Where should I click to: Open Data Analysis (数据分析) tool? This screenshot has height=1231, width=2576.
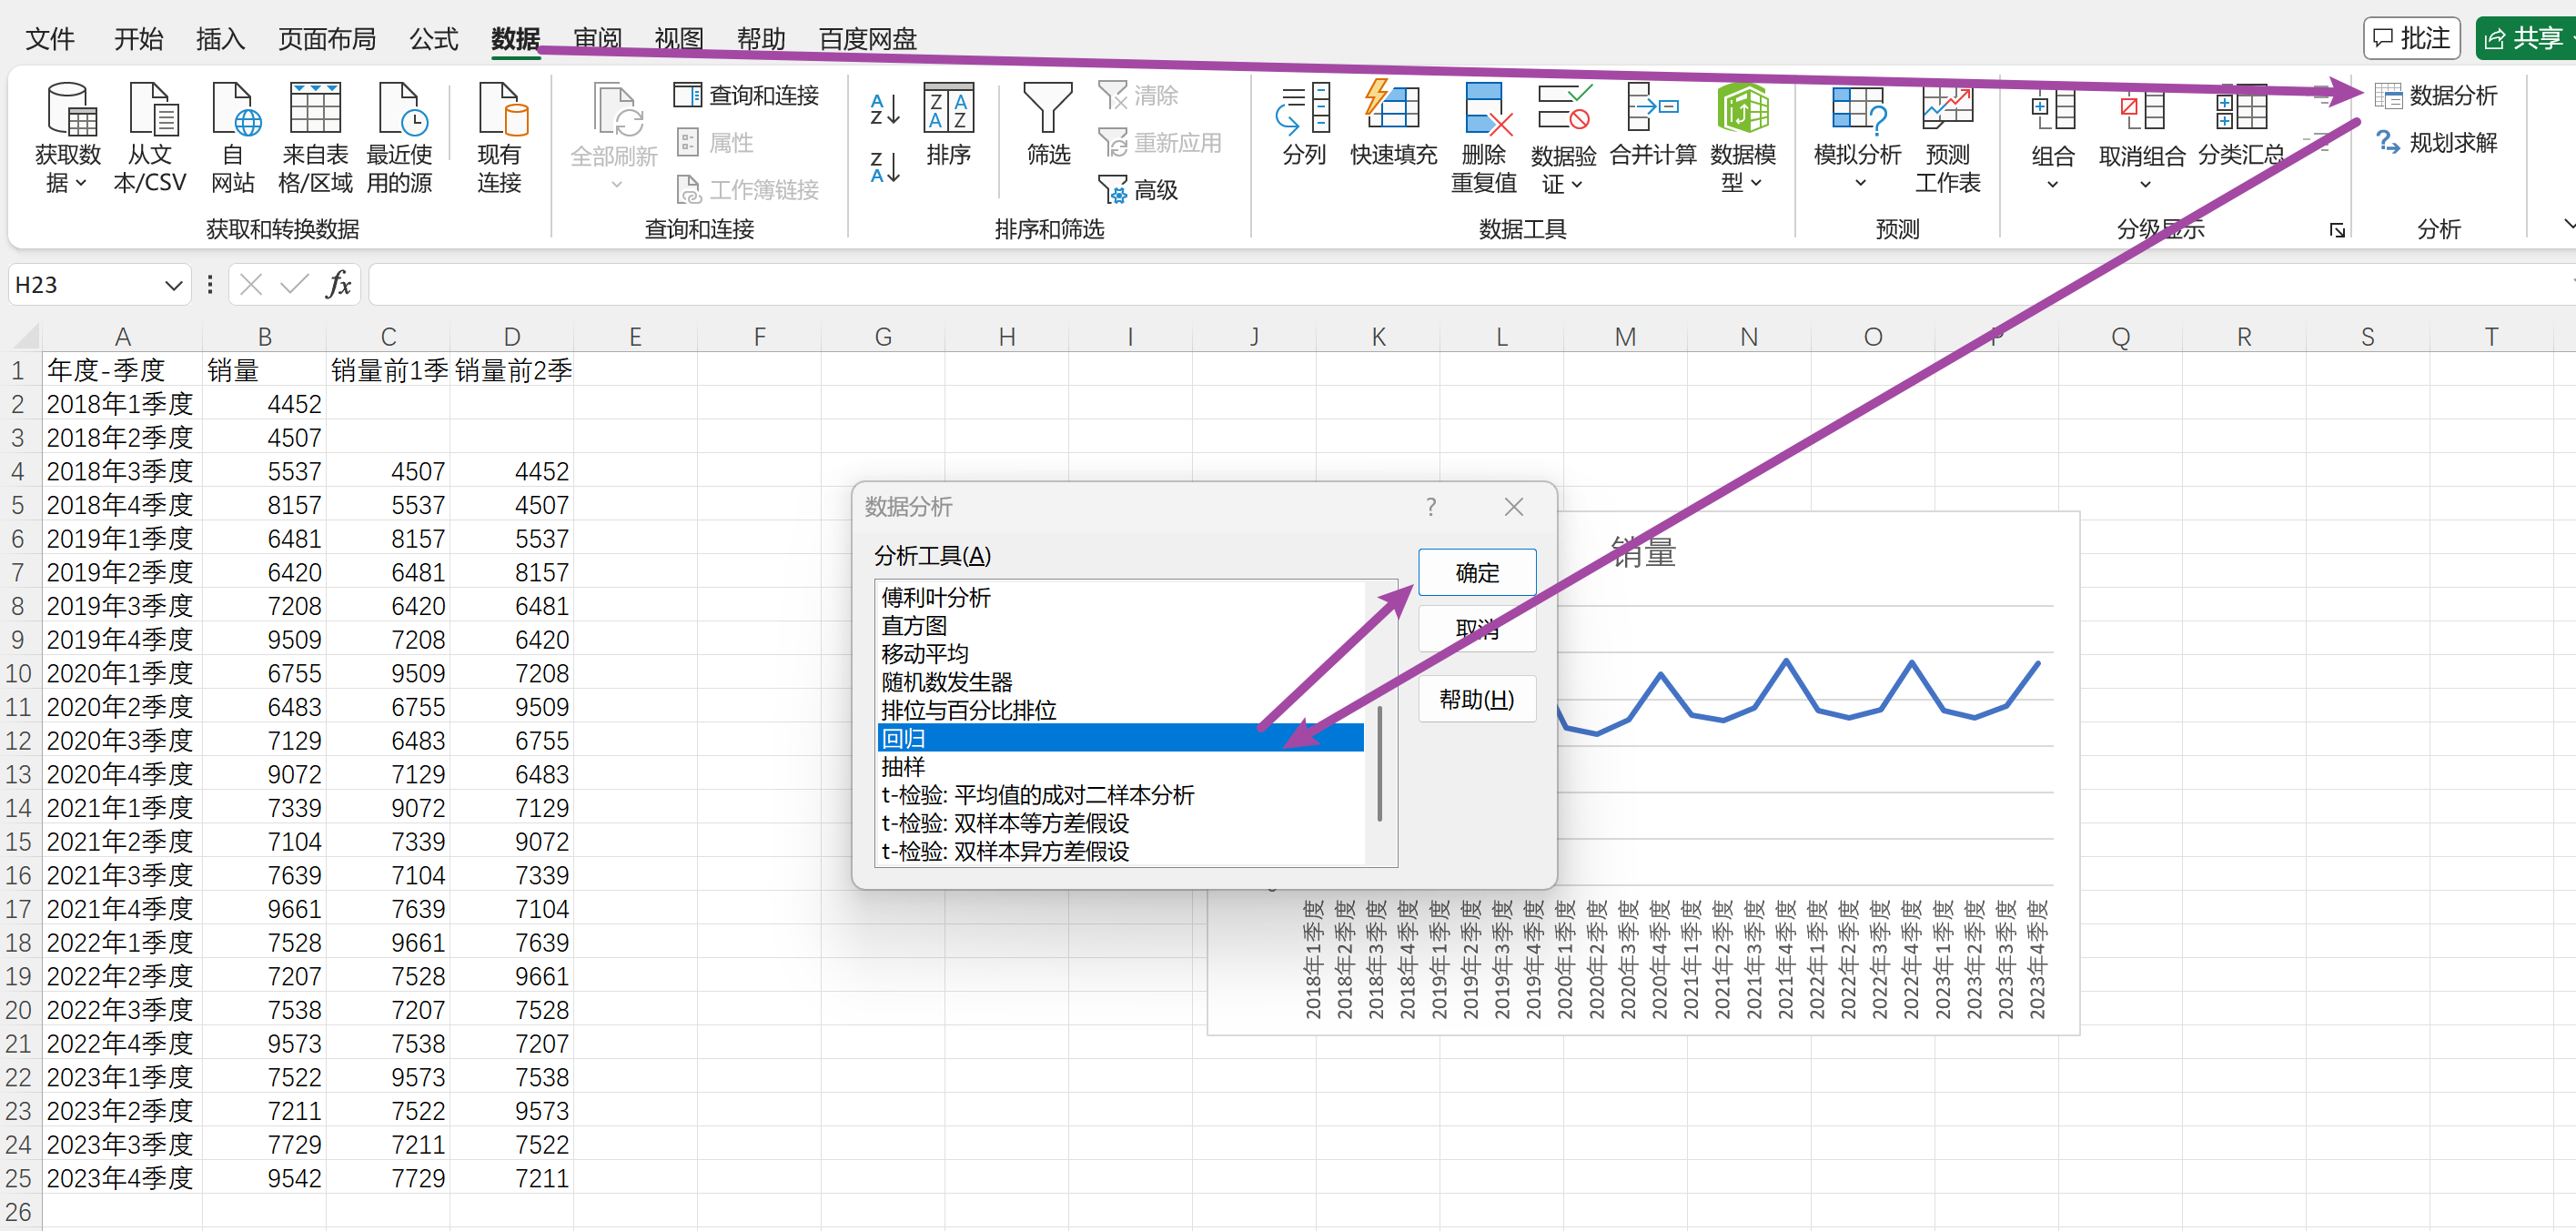coord(2435,95)
